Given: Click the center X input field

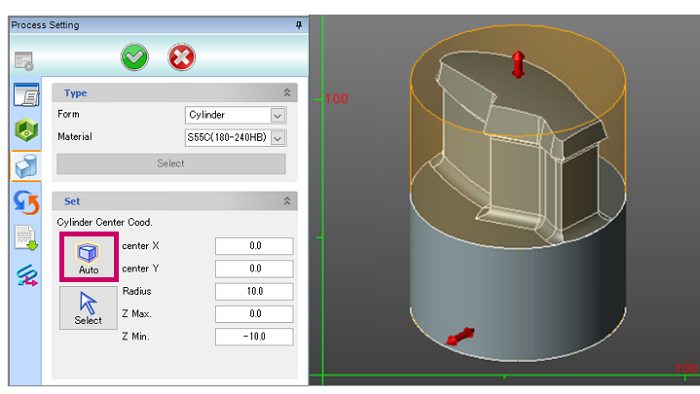Looking at the screenshot, I should [254, 246].
